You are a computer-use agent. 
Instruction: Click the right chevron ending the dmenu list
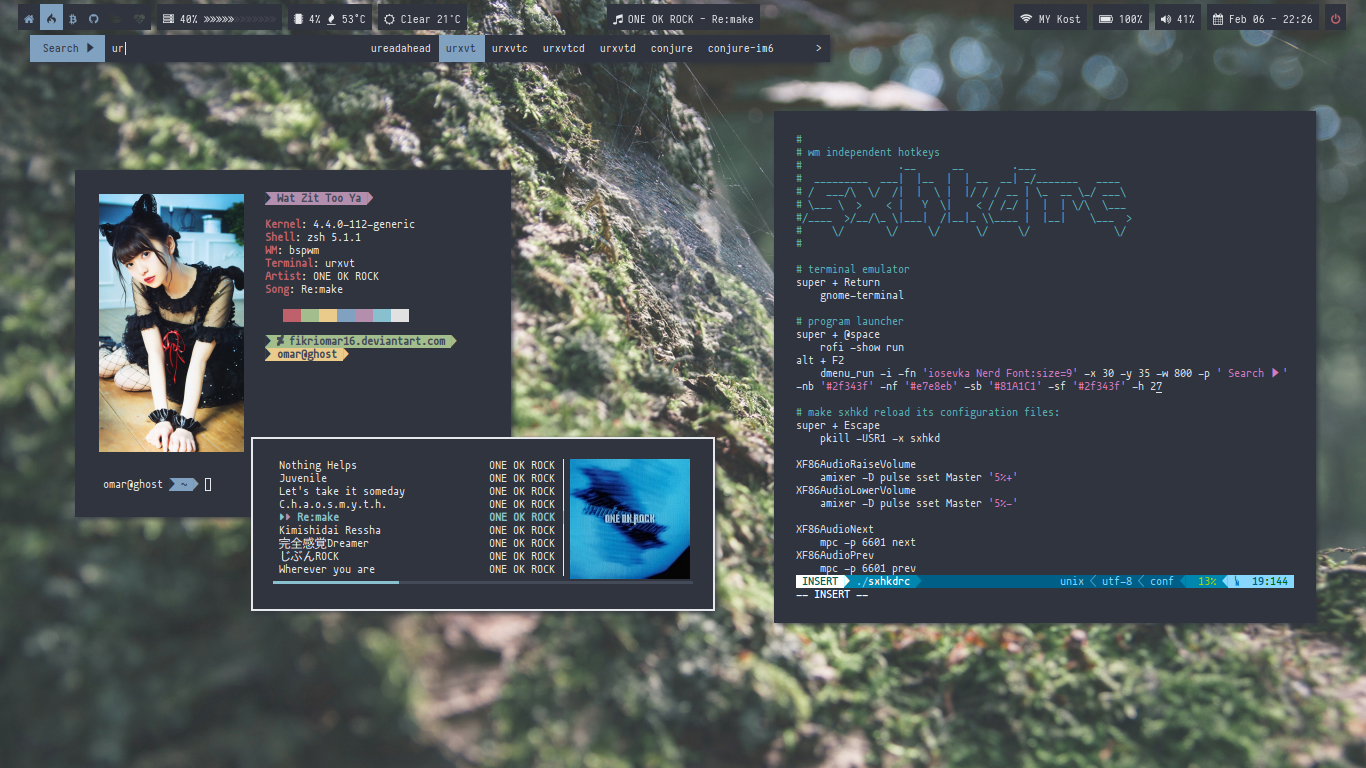coord(819,48)
